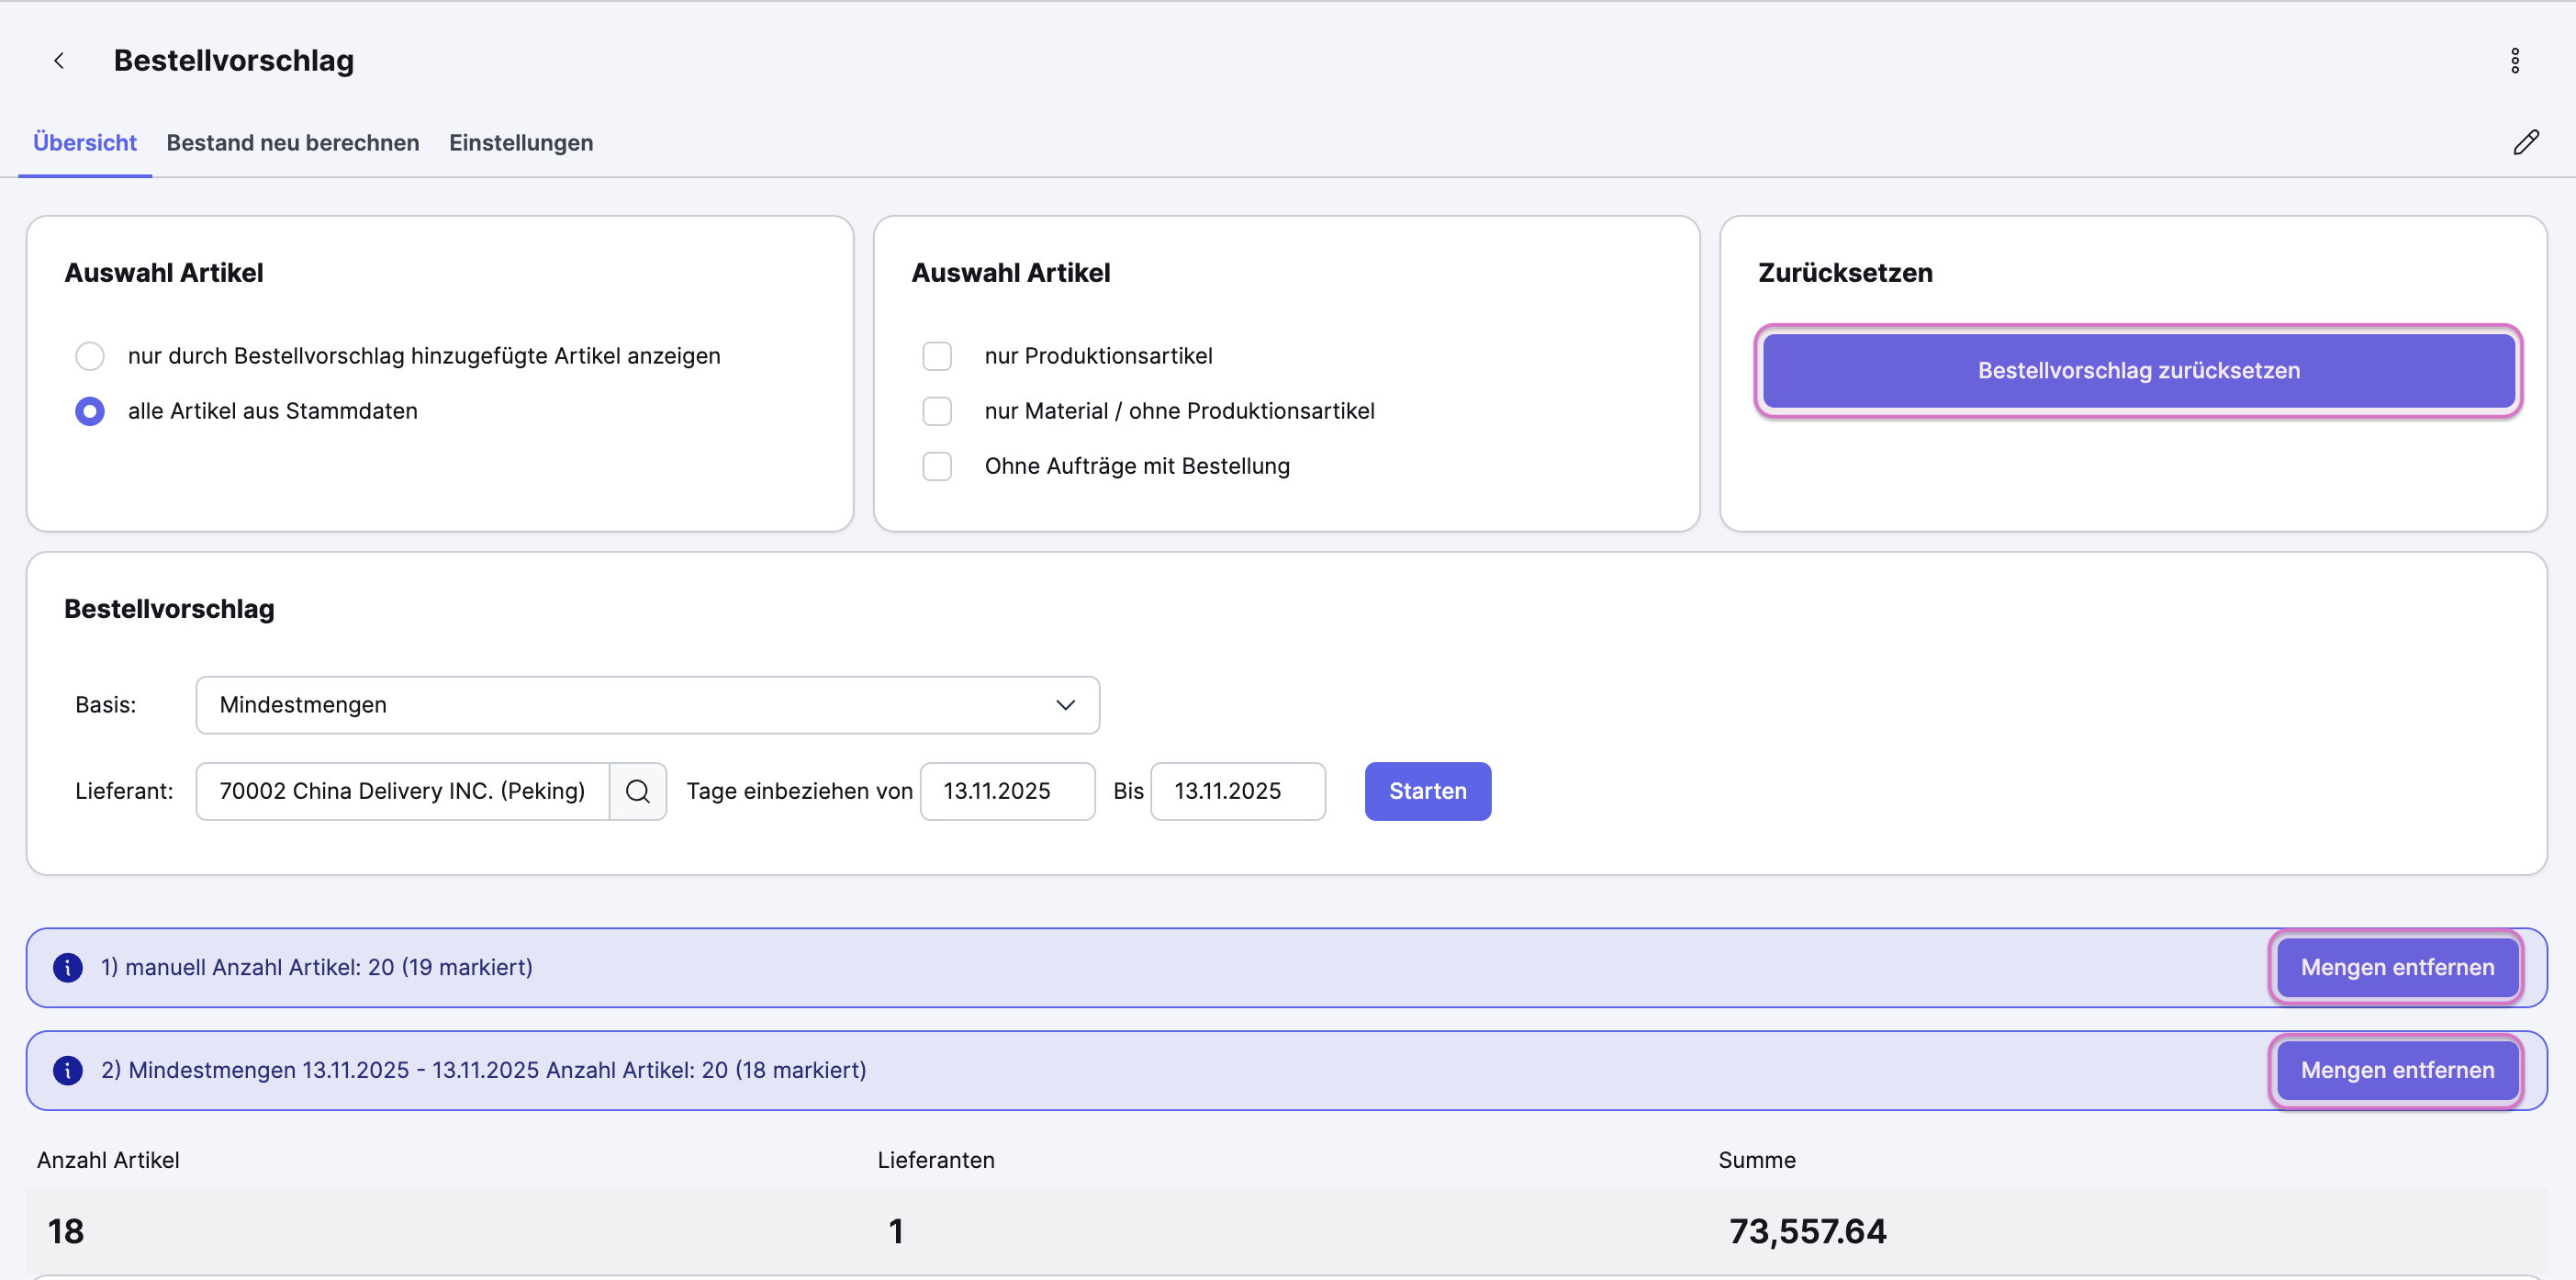Select 'alle Artikel aus Stammdaten' radio
The height and width of the screenshot is (1280, 2576).
pyautogui.click(x=90, y=411)
